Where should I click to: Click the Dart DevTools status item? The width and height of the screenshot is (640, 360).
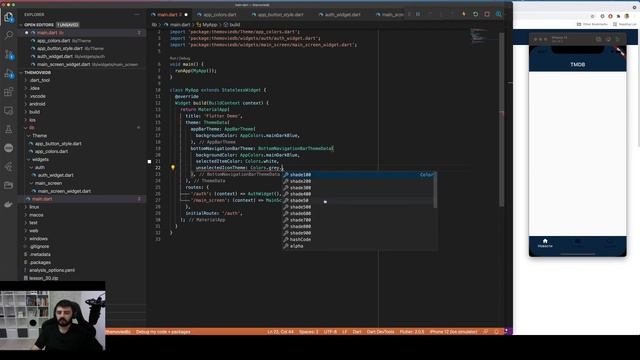pyautogui.click(x=380, y=332)
